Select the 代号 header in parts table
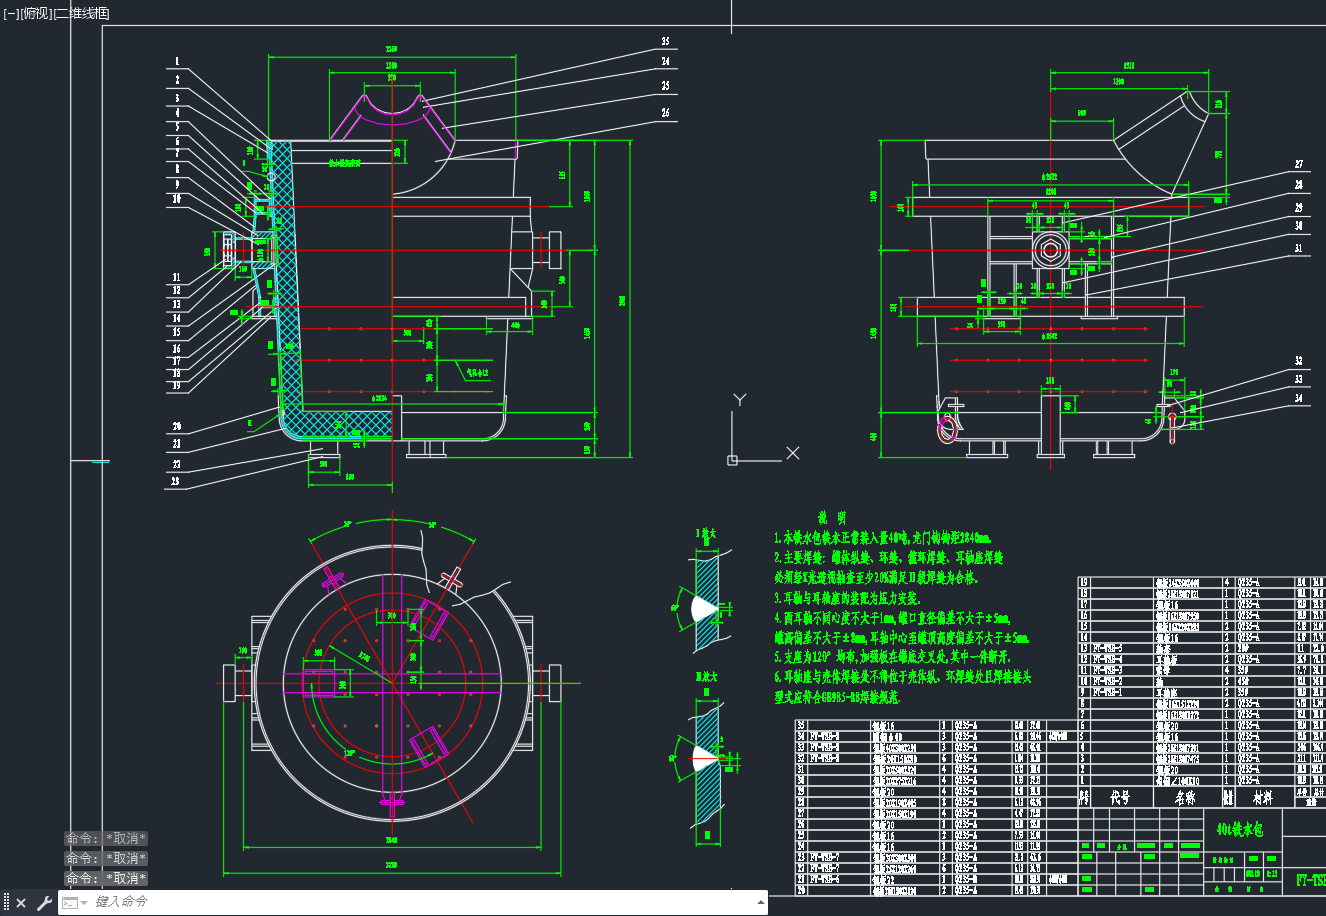Viewport: 1326px width, 916px height. 1120,797
